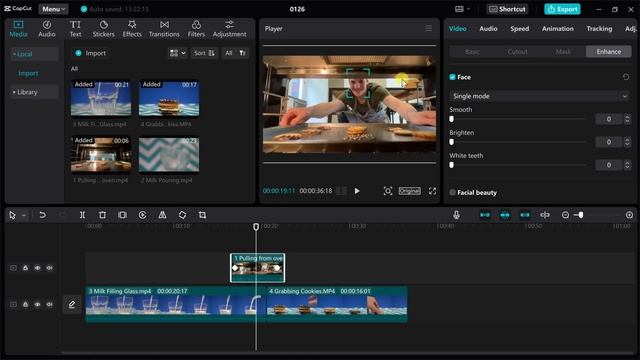
Task: Switch to the Audio properties tab
Action: (488, 29)
